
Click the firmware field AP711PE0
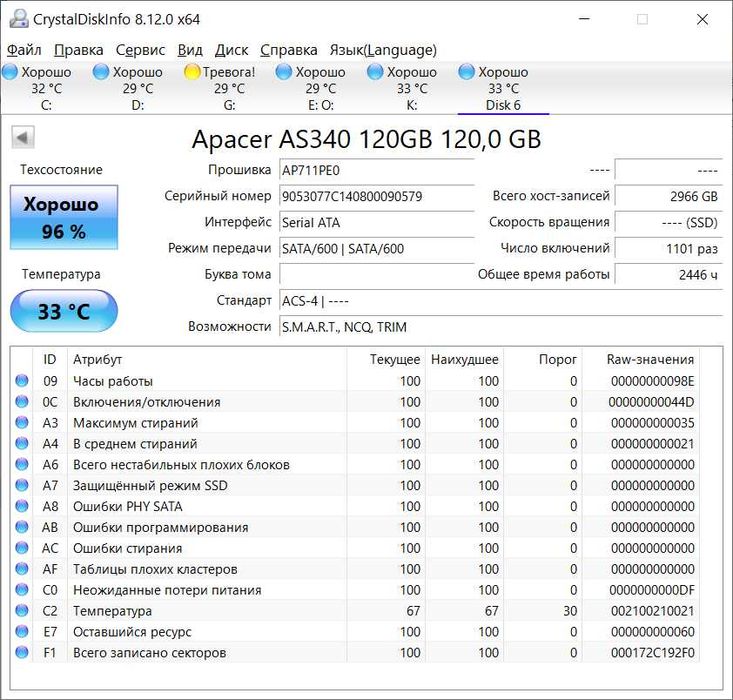pyautogui.click(x=377, y=170)
